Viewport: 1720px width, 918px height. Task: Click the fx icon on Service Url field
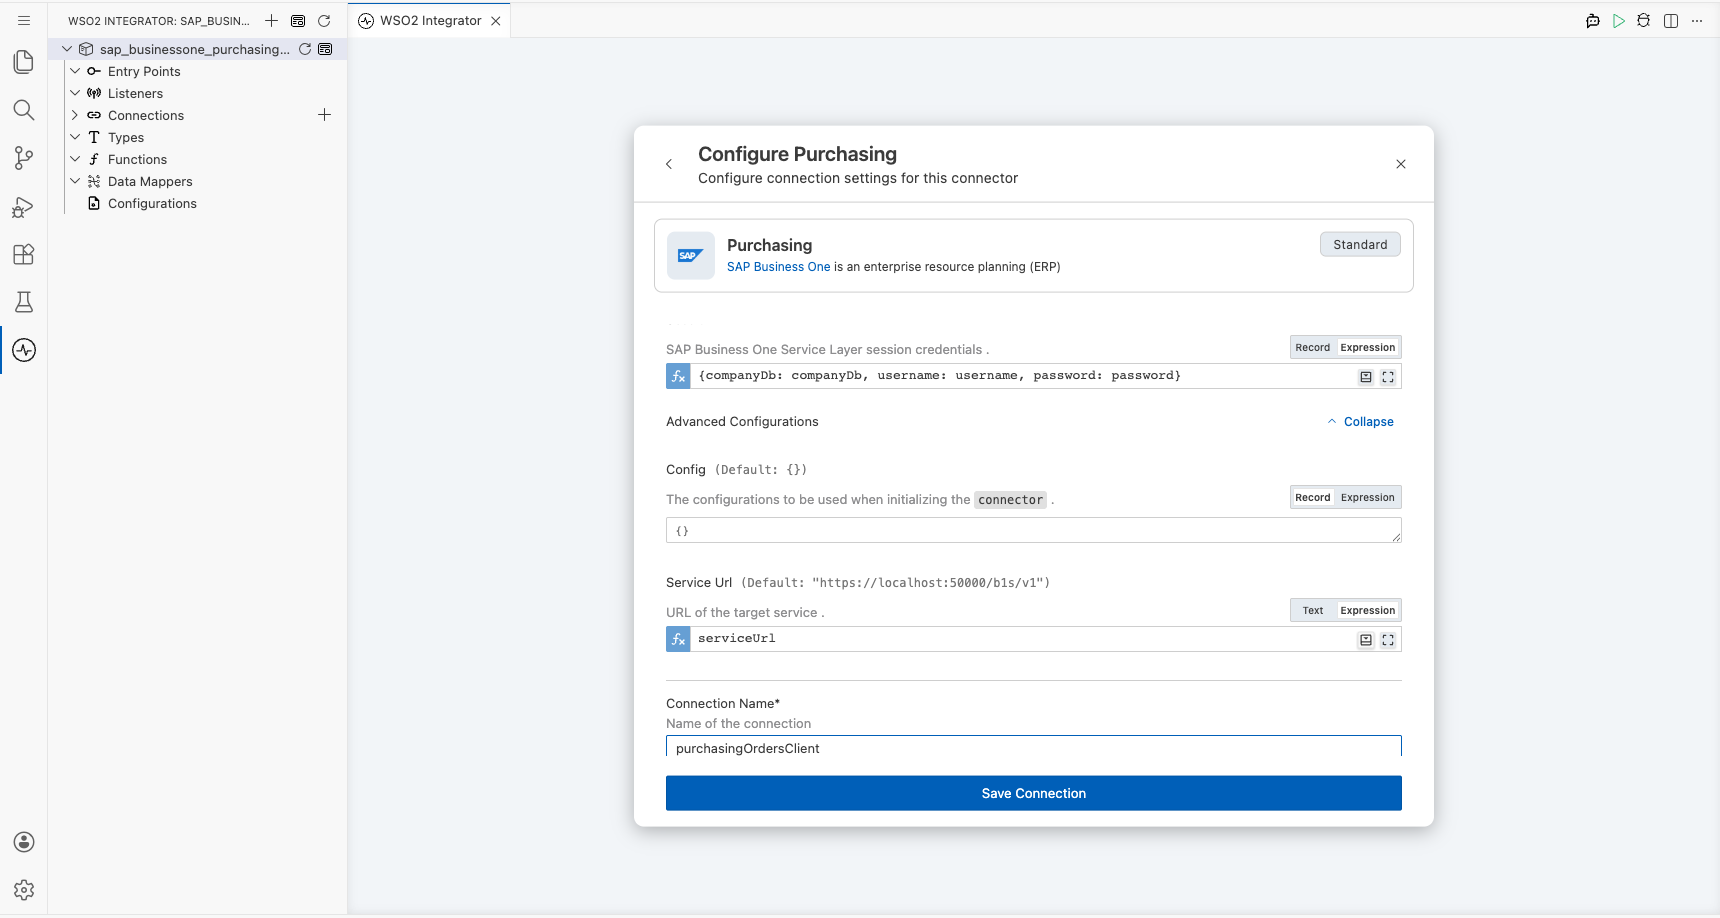(x=678, y=639)
